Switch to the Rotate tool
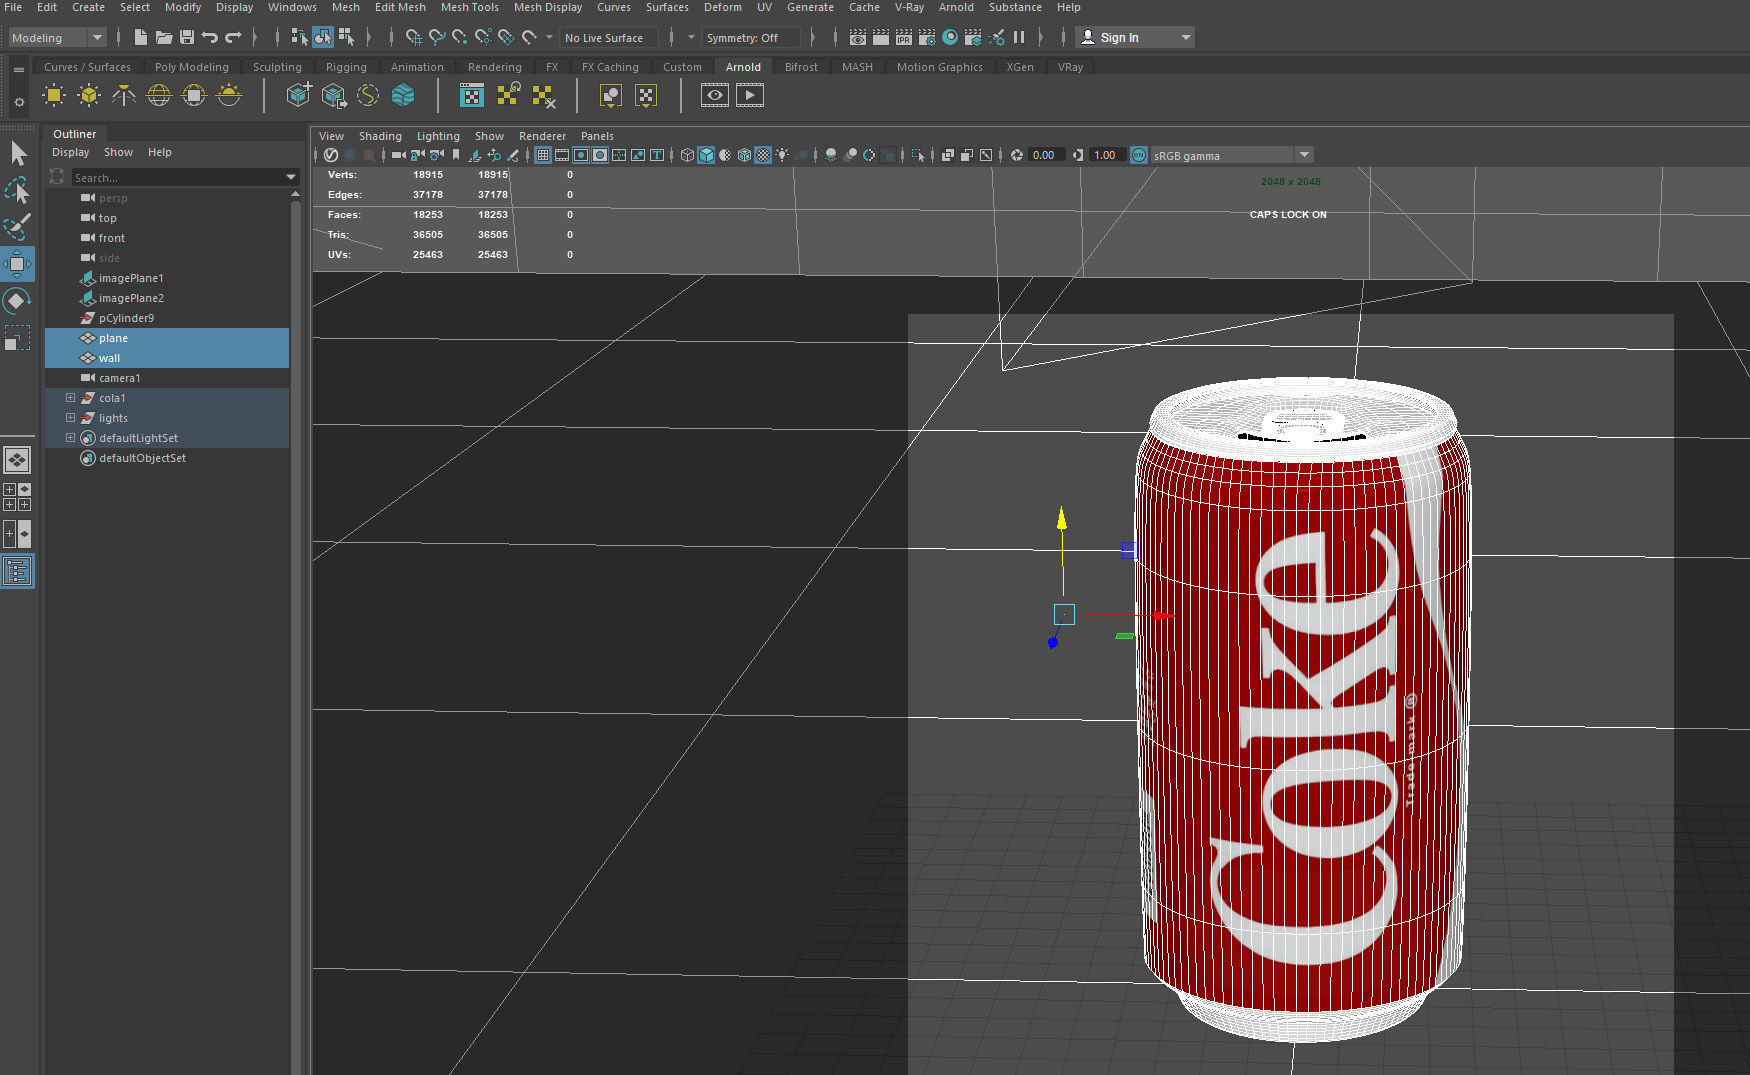Image resolution: width=1750 pixels, height=1075 pixels. 17,301
